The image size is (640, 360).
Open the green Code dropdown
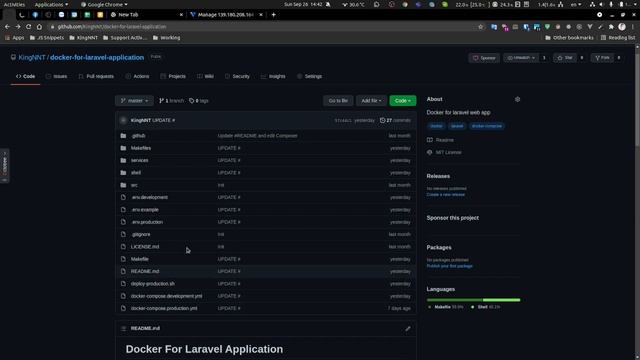tap(402, 101)
